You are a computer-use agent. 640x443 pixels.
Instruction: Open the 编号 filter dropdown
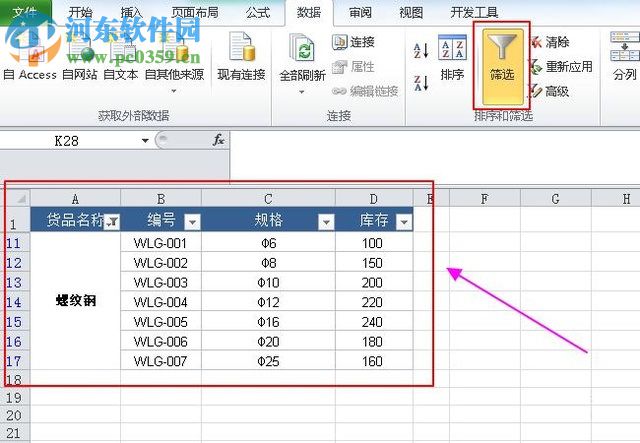pyautogui.click(x=193, y=222)
